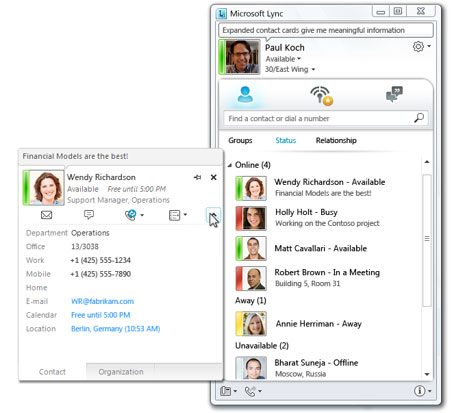Open the Conversations history icon
The width and height of the screenshot is (452, 413).
[394, 94]
